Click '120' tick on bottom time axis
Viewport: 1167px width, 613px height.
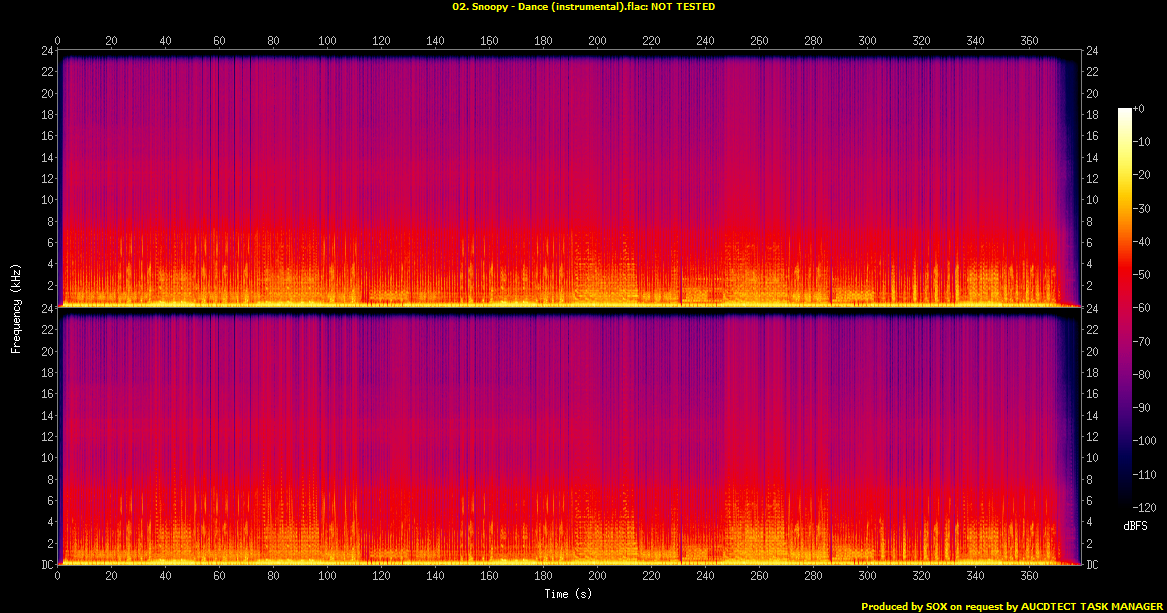pos(381,575)
